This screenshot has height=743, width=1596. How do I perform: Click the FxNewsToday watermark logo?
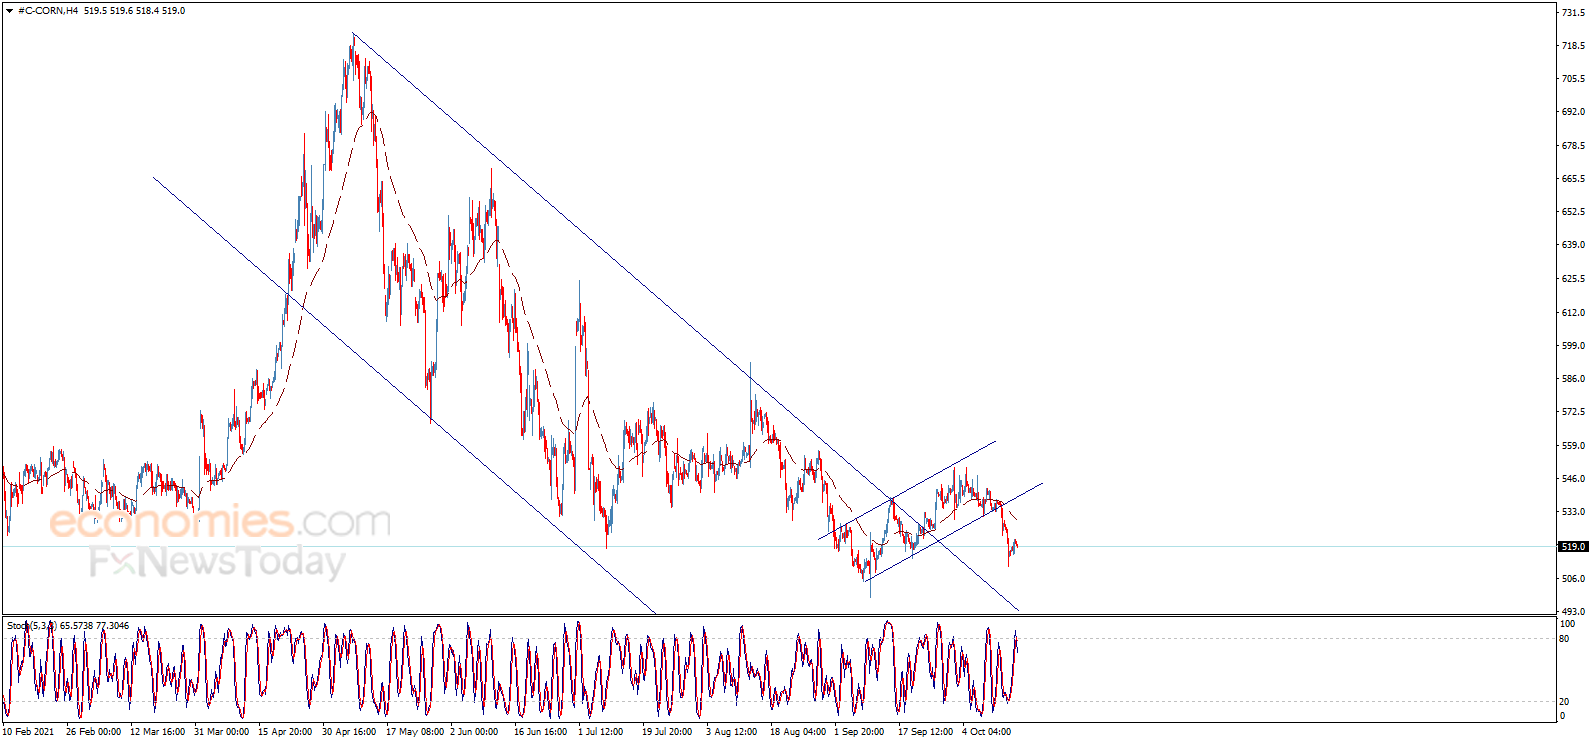coord(217,562)
